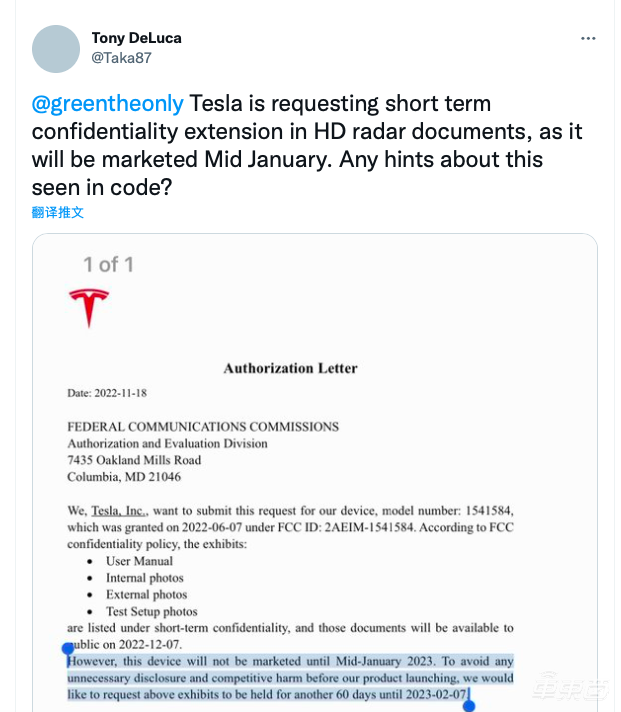Click the "1 of 1" page indicator

coord(108,264)
